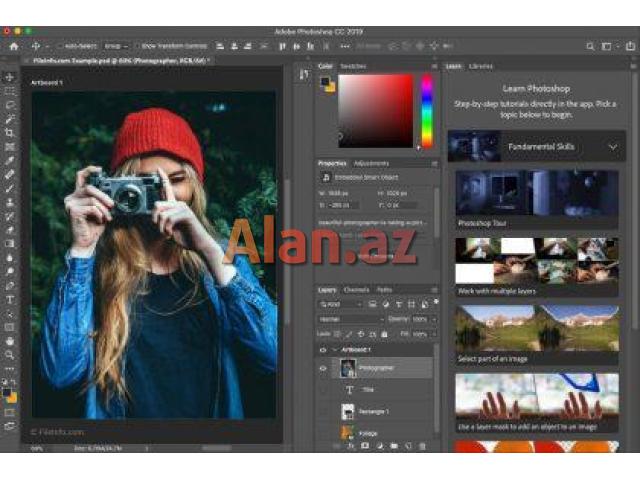Select the Crop tool
The width and height of the screenshot is (640, 480).
click(x=10, y=132)
